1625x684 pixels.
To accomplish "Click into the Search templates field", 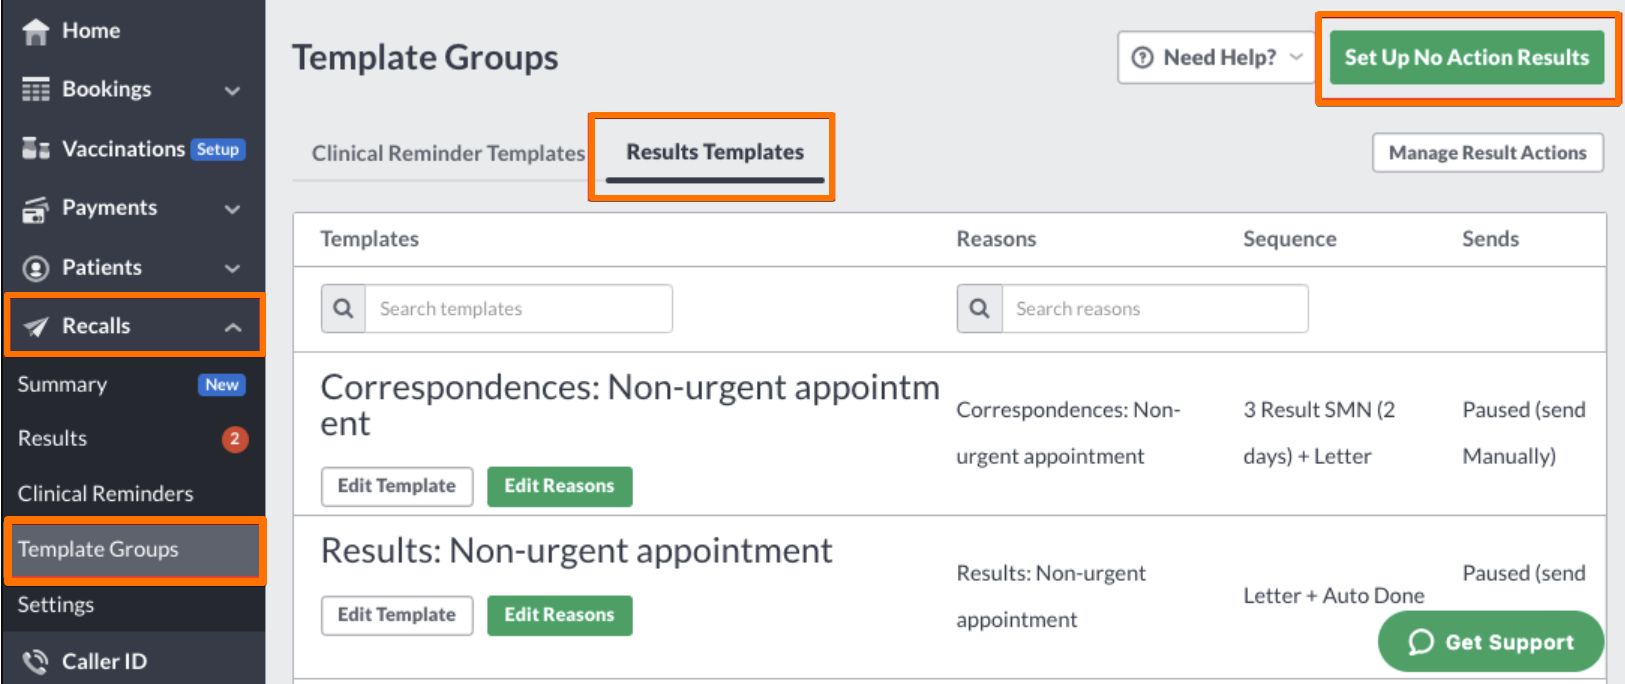I will coord(518,308).
